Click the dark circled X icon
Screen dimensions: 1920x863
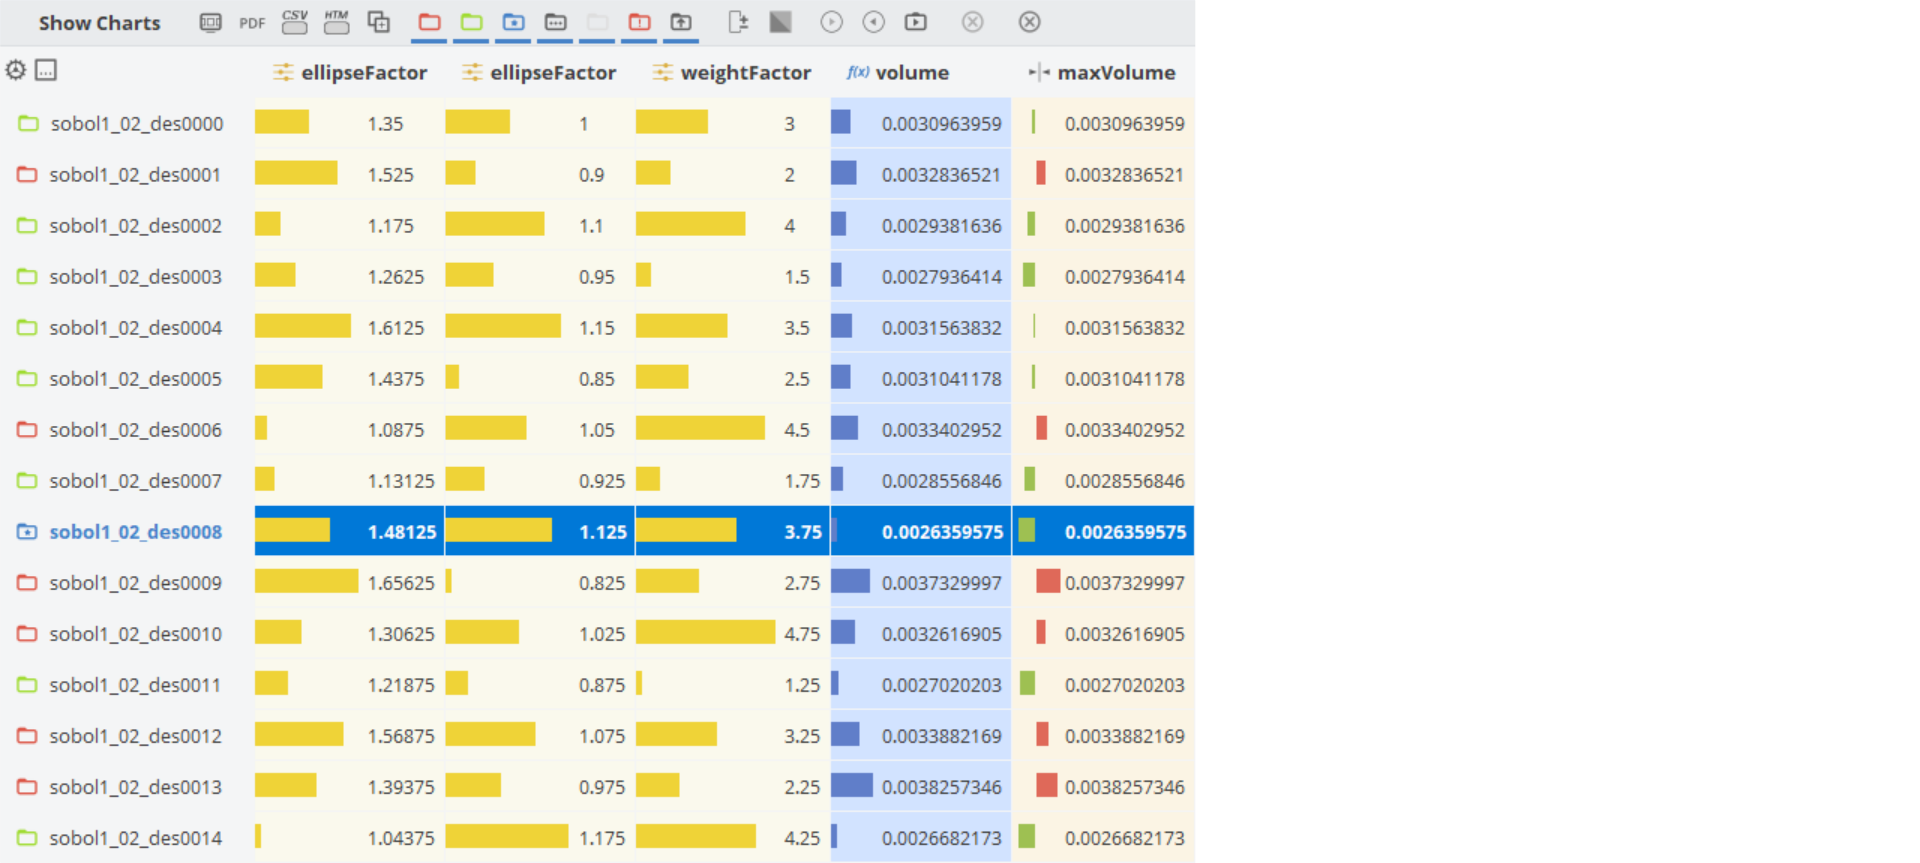[1030, 22]
